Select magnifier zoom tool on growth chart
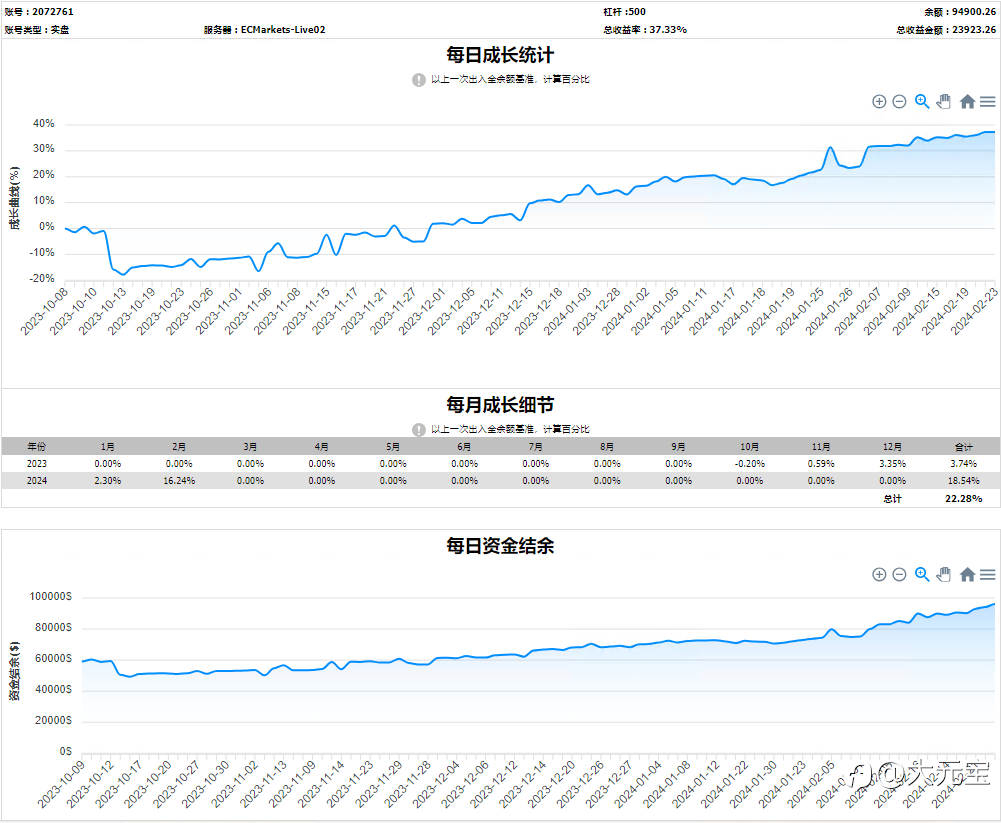The image size is (1001, 823). (922, 102)
